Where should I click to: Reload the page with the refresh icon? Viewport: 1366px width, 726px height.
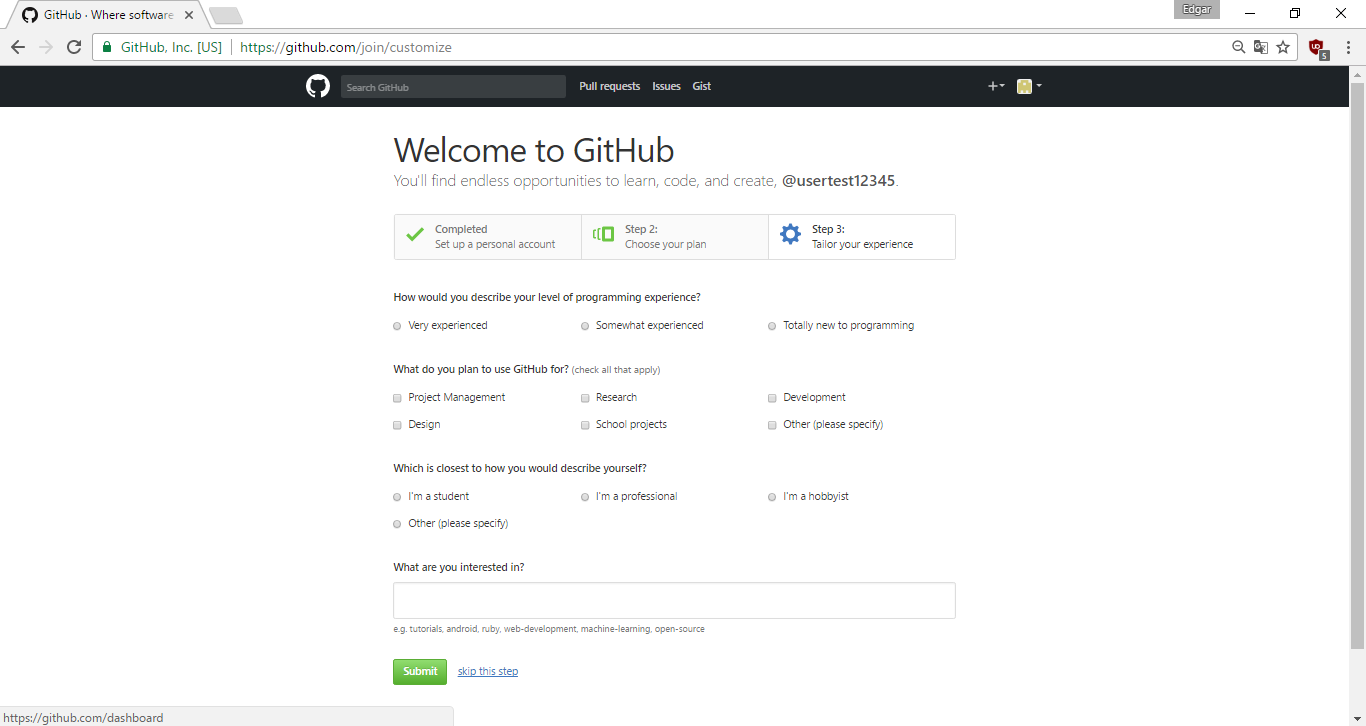(73, 46)
